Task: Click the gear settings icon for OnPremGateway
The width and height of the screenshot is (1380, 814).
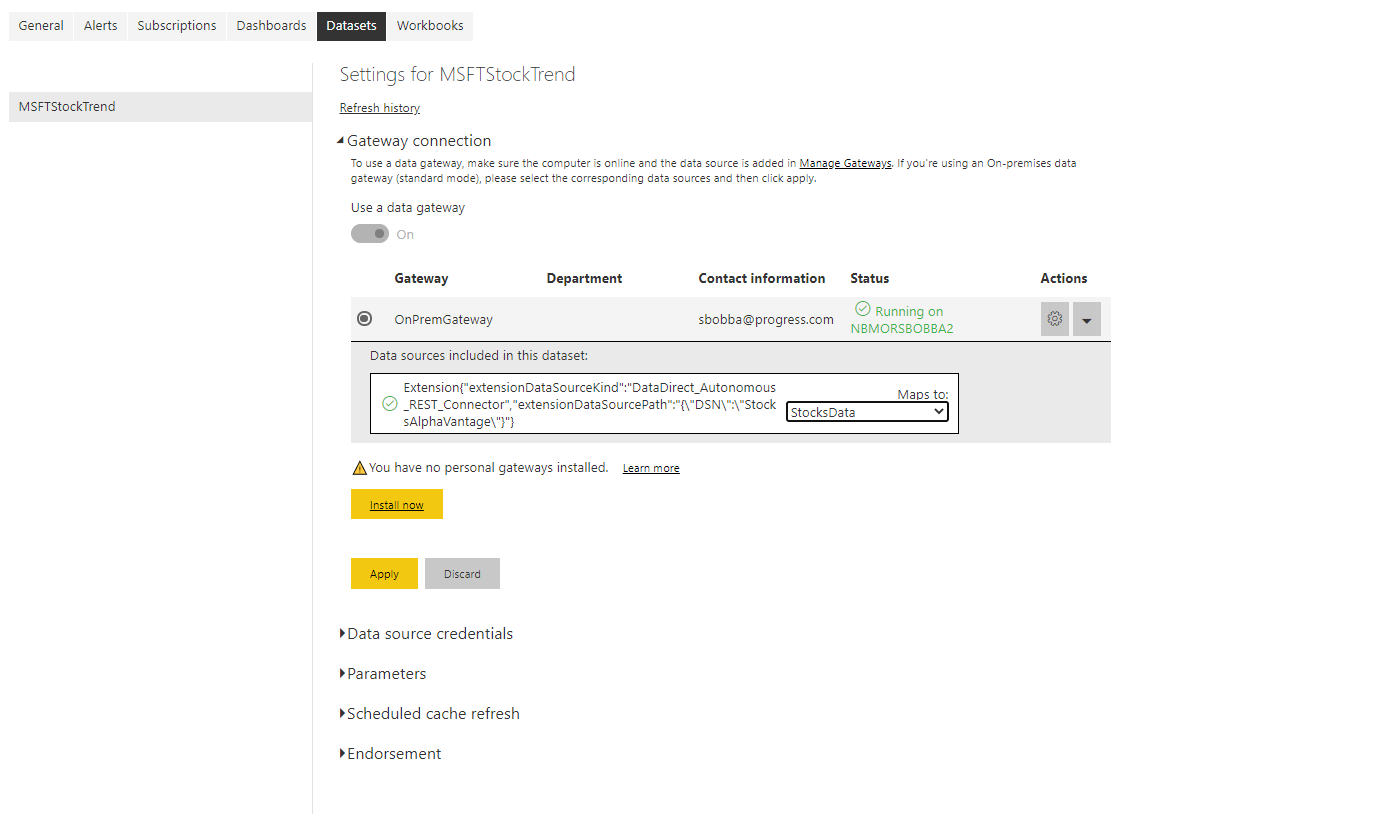Action: [1054, 319]
